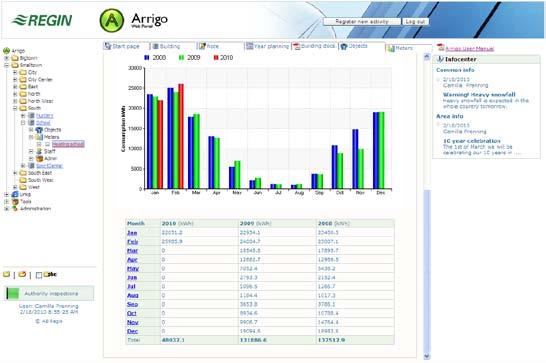This screenshot has height=363, width=546.
Task: Expand the West folder node
Action: [x=15, y=187]
